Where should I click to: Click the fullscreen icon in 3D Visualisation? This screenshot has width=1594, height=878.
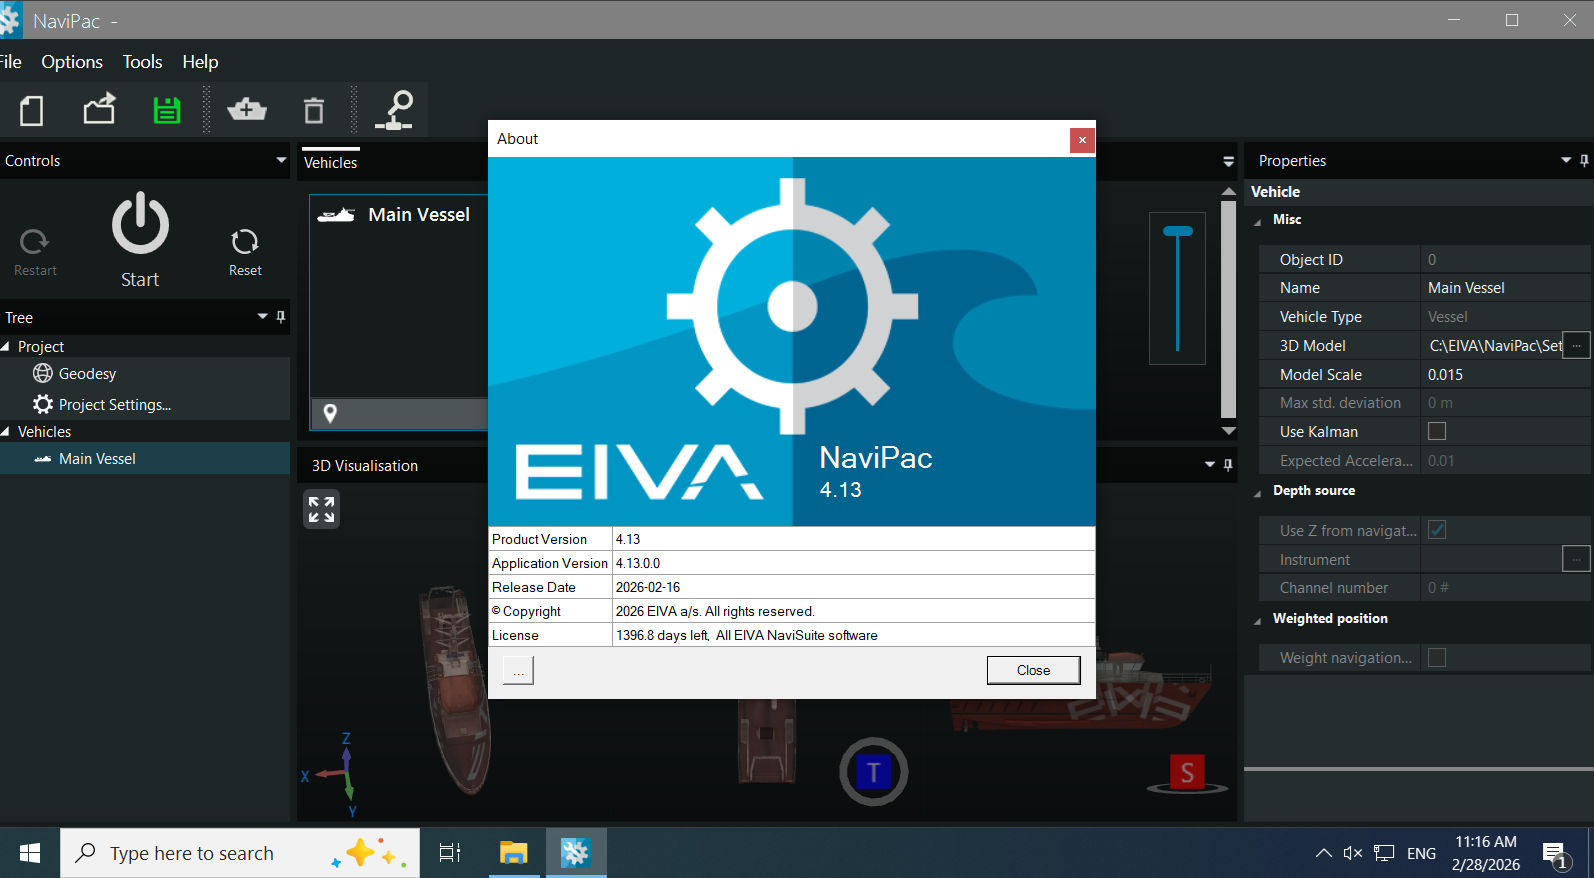(321, 509)
